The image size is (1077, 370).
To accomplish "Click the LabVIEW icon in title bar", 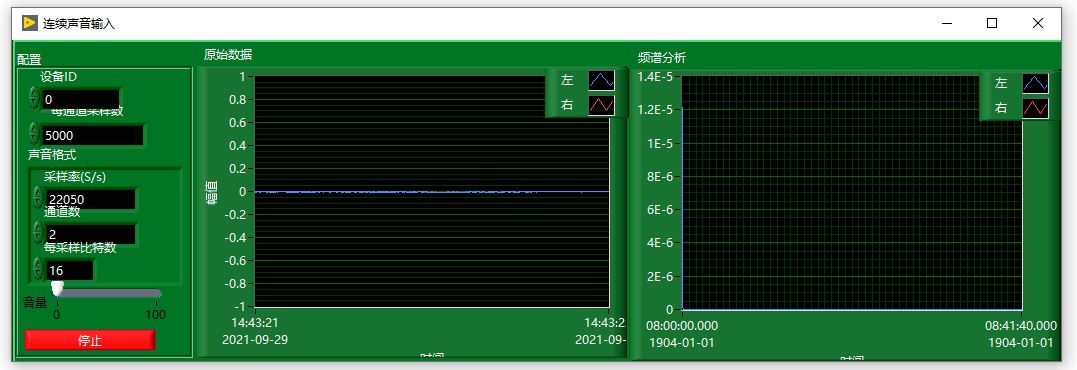I will [x=29, y=23].
